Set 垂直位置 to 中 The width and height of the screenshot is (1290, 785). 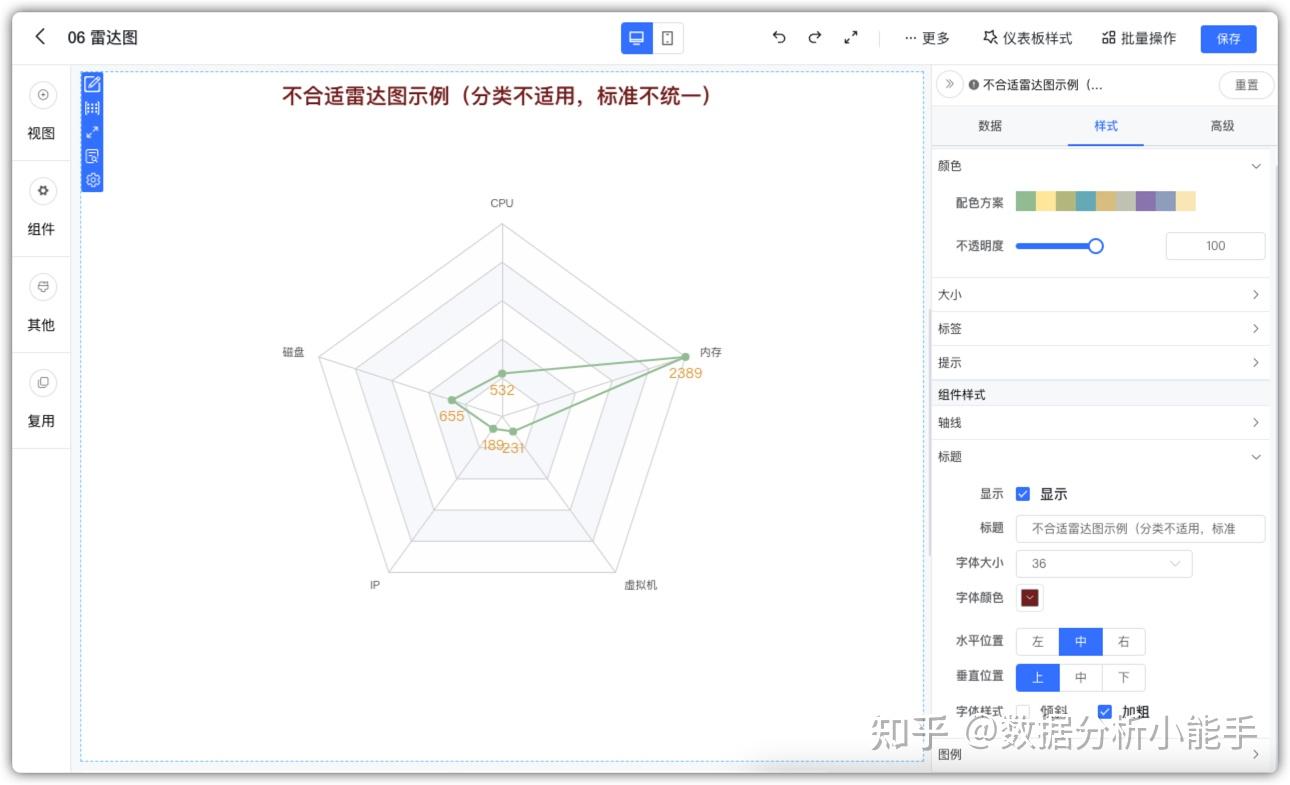1081,678
